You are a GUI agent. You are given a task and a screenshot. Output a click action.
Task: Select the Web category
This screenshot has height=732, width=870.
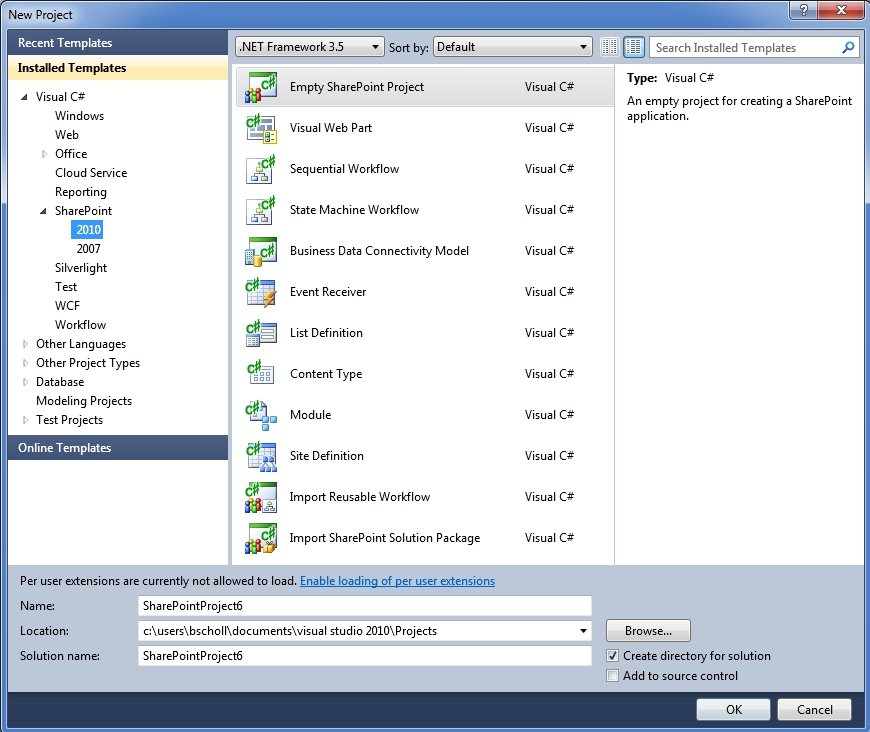67,135
